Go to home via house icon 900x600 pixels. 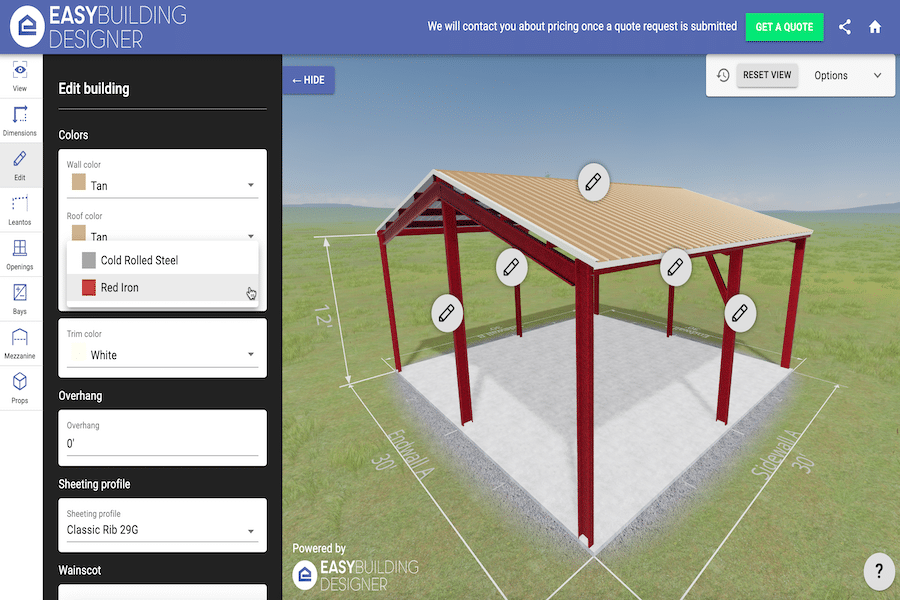point(875,27)
